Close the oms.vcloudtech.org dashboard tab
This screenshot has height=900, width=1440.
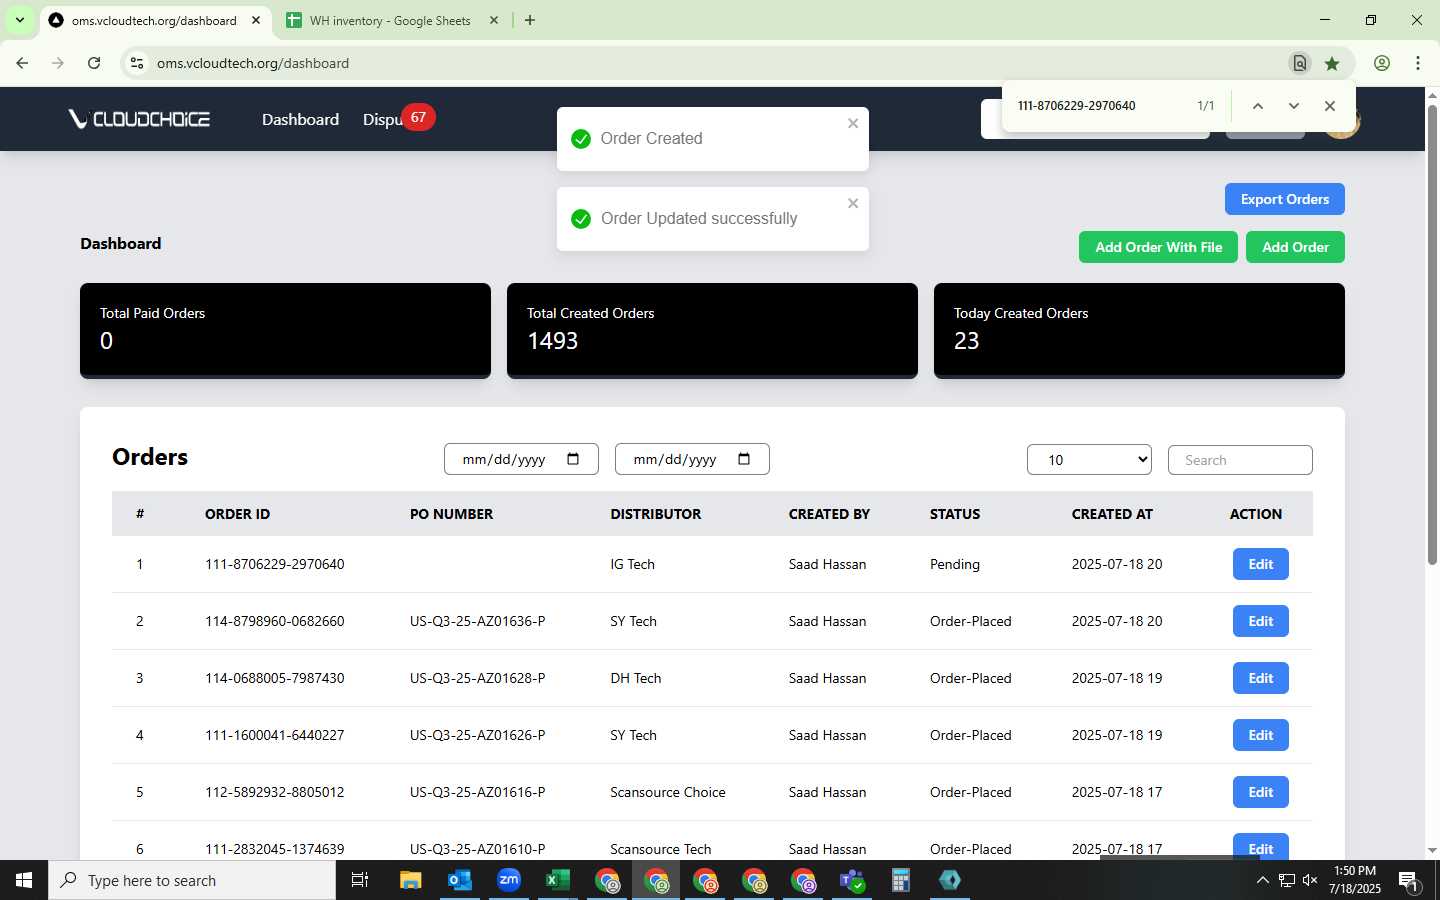[x=256, y=20]
